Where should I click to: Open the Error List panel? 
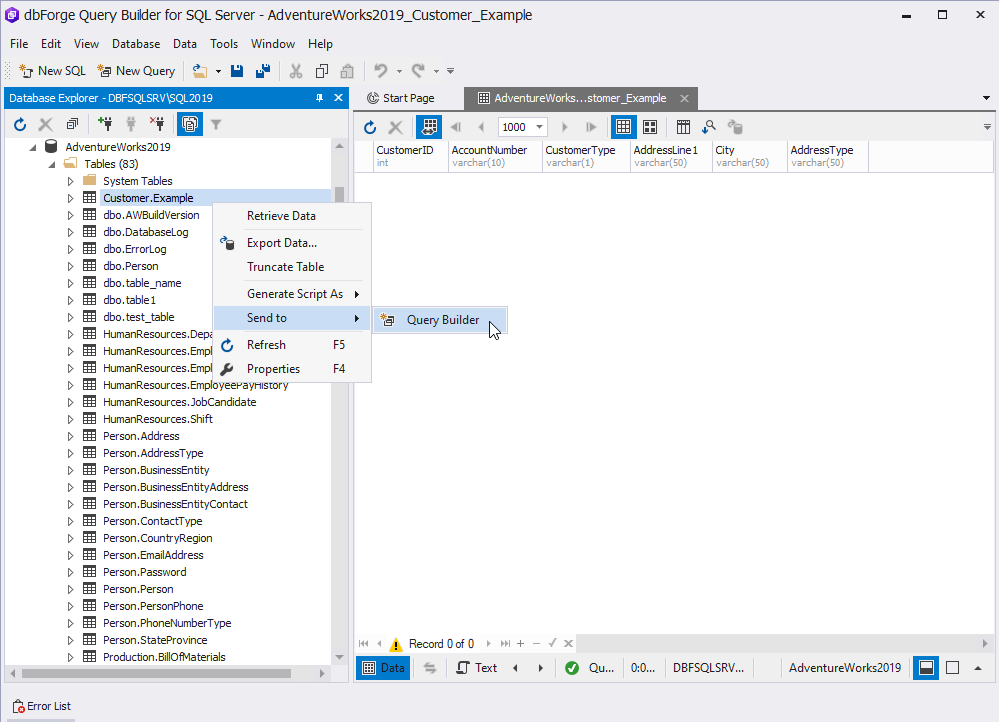pos(41,706)
